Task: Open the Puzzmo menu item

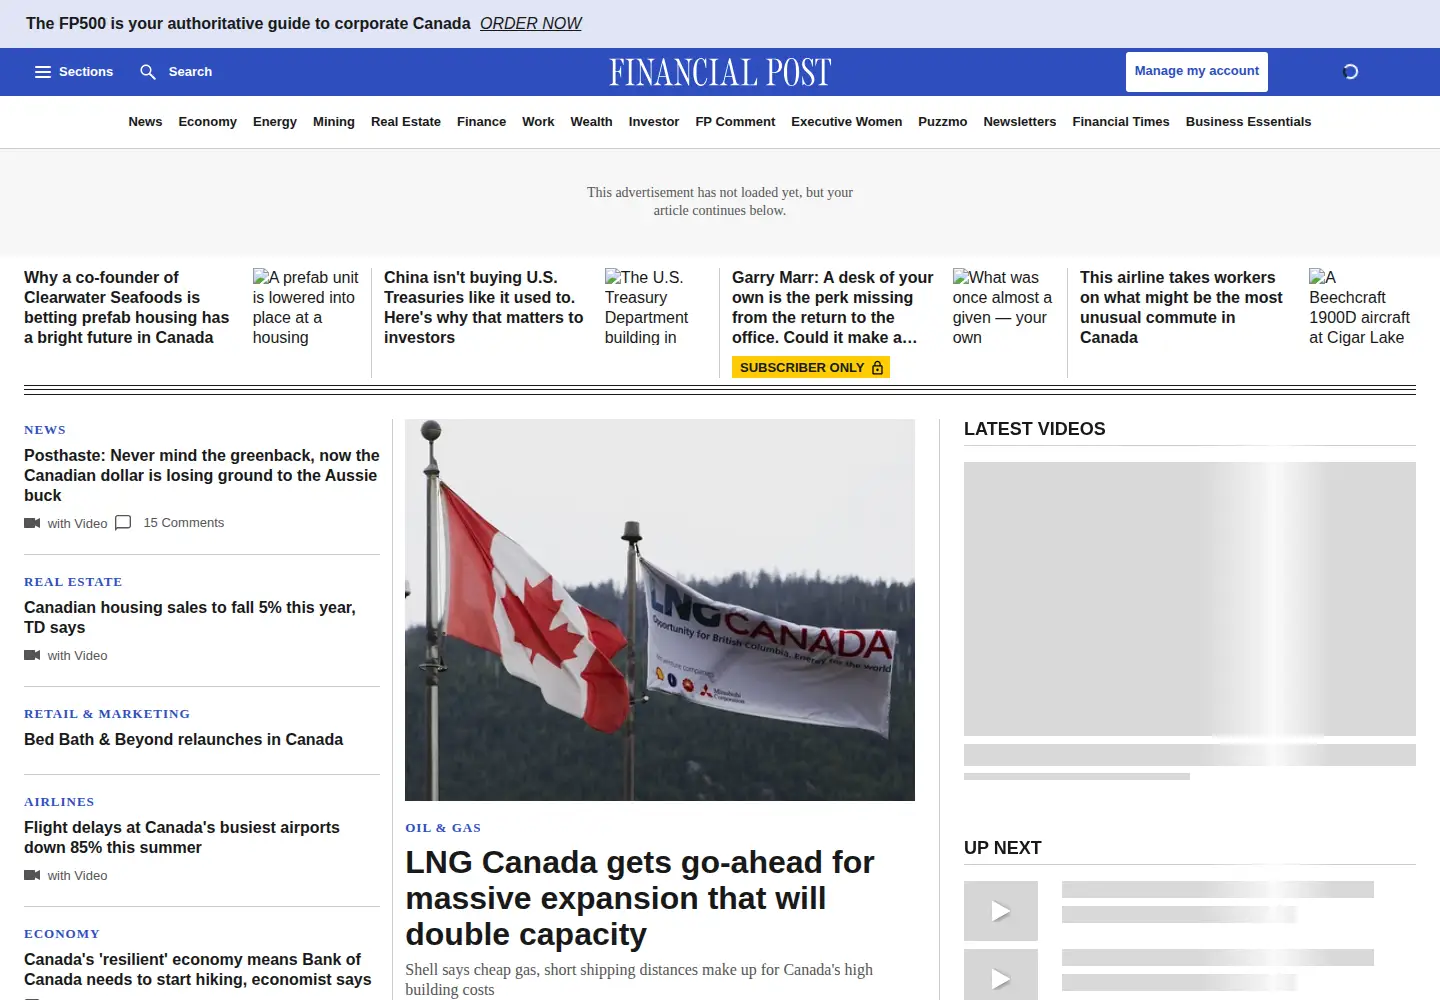Action: [942, 122]
